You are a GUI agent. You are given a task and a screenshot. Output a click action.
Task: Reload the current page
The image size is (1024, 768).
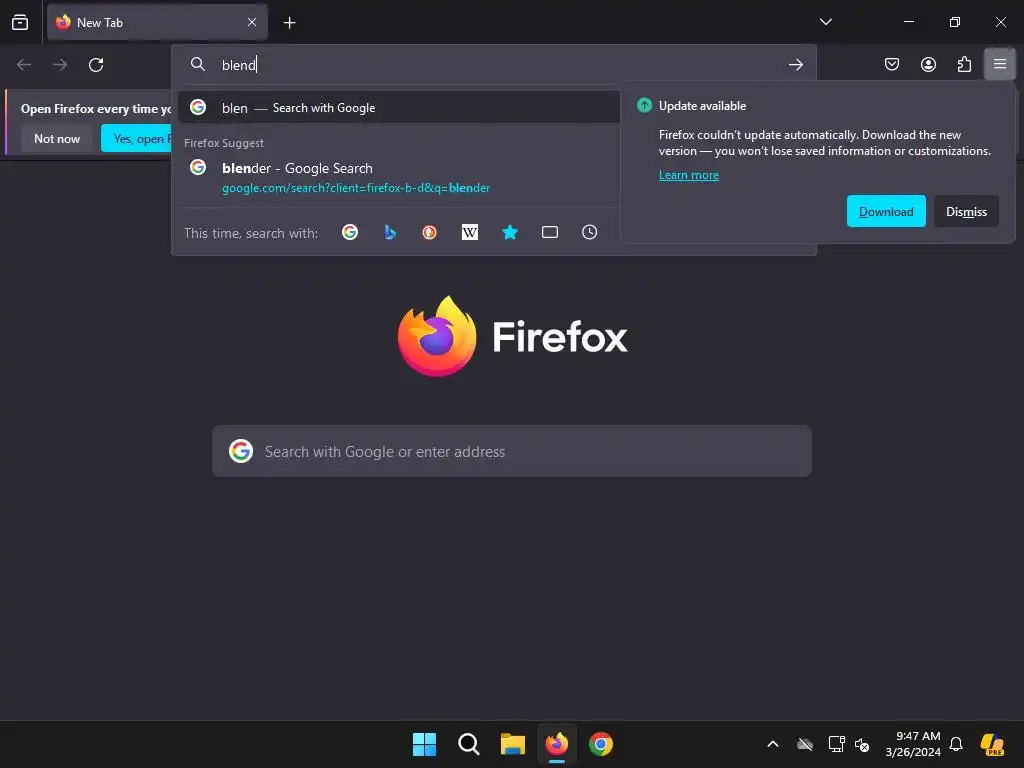coord(96,65)
